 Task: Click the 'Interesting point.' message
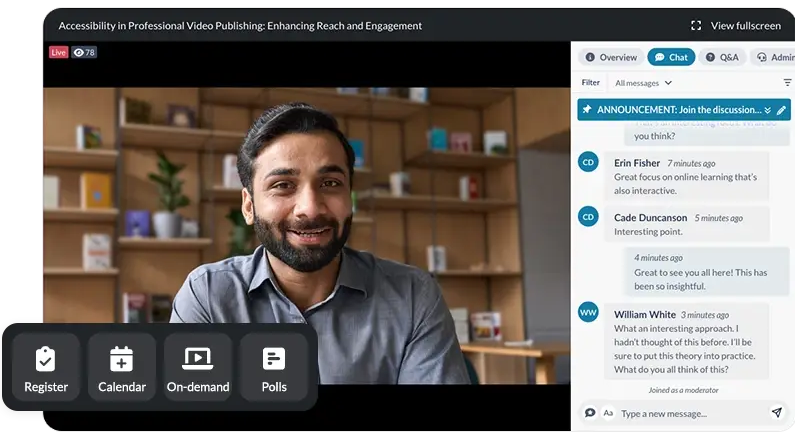coord(648,232)
